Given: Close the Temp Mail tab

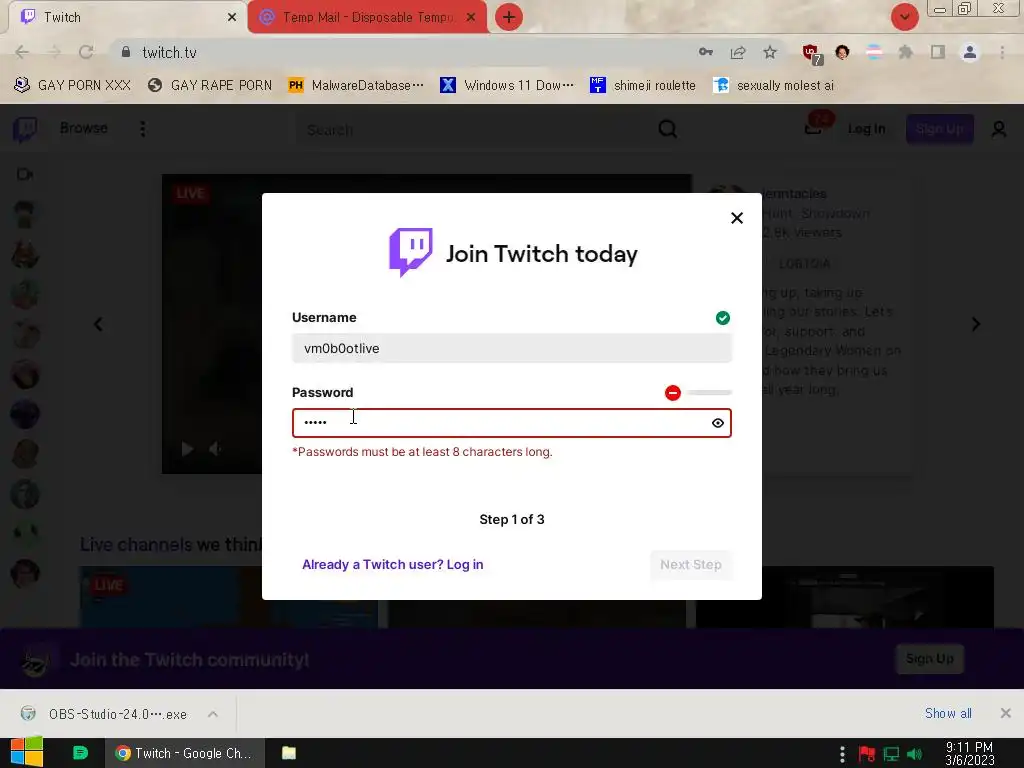Looking at the screenshot, I should click(x=471, y=17).
